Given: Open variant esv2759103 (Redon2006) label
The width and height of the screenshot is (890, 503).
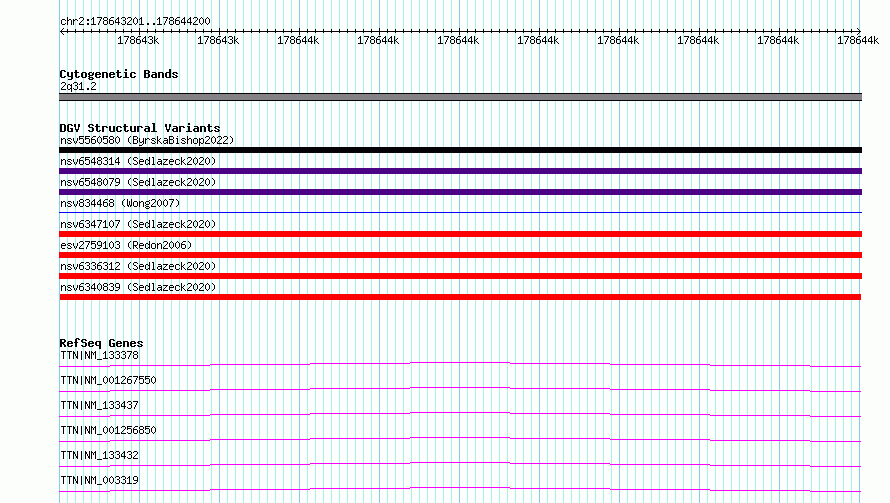Looking at the screenshot, I should coord(126,245).
